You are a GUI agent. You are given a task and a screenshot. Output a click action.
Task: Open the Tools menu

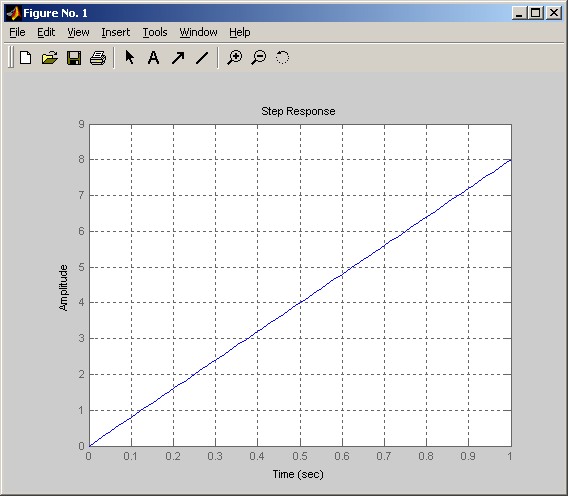click(x=155, y=32)
